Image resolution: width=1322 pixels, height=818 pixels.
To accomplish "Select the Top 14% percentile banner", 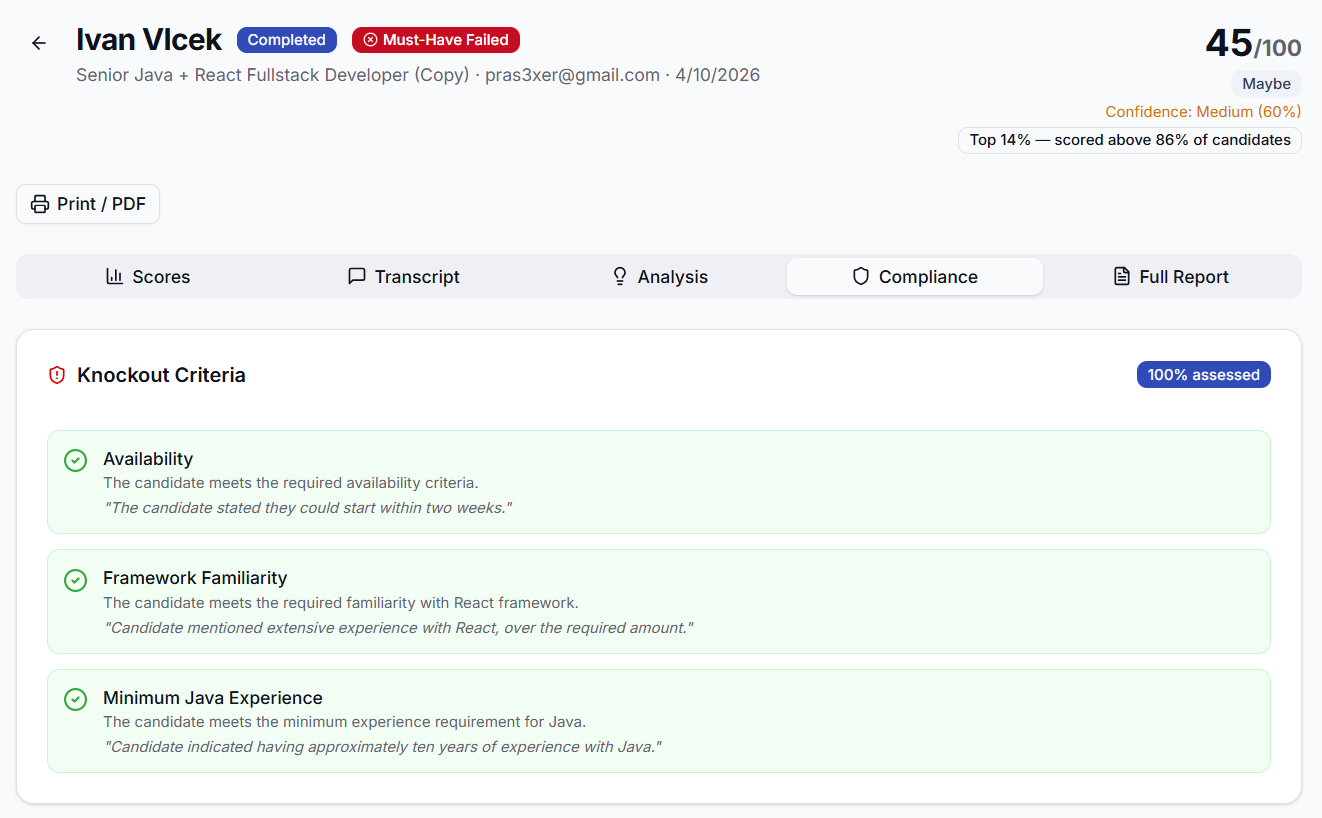I will click(1129, 140).
